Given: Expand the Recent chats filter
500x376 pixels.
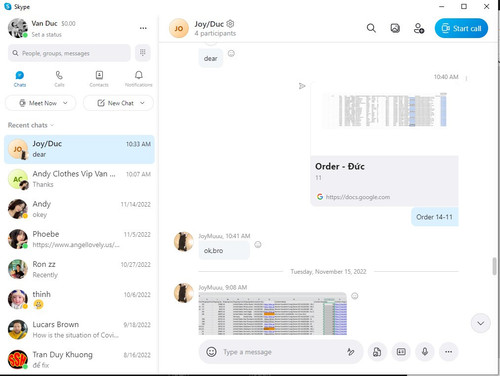Looking at the screenshot, I should coord(31,125).
